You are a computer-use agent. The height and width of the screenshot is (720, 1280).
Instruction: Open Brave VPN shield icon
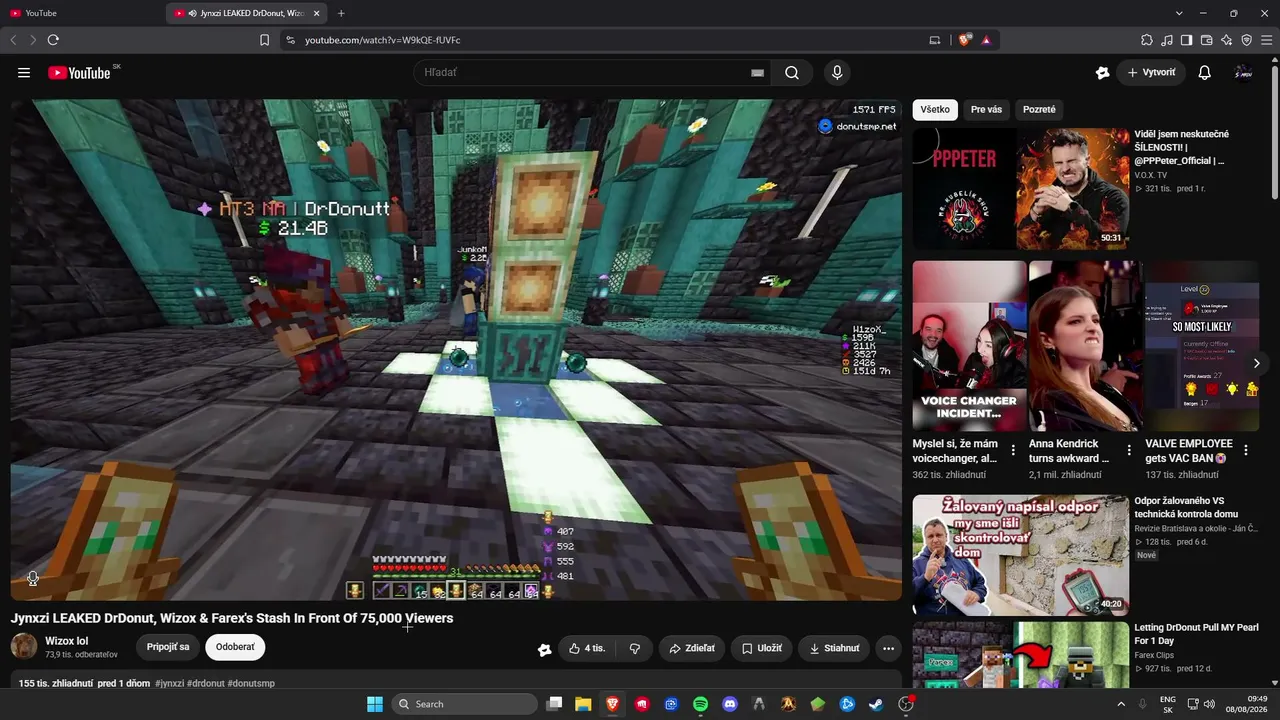pos(1247,40)
